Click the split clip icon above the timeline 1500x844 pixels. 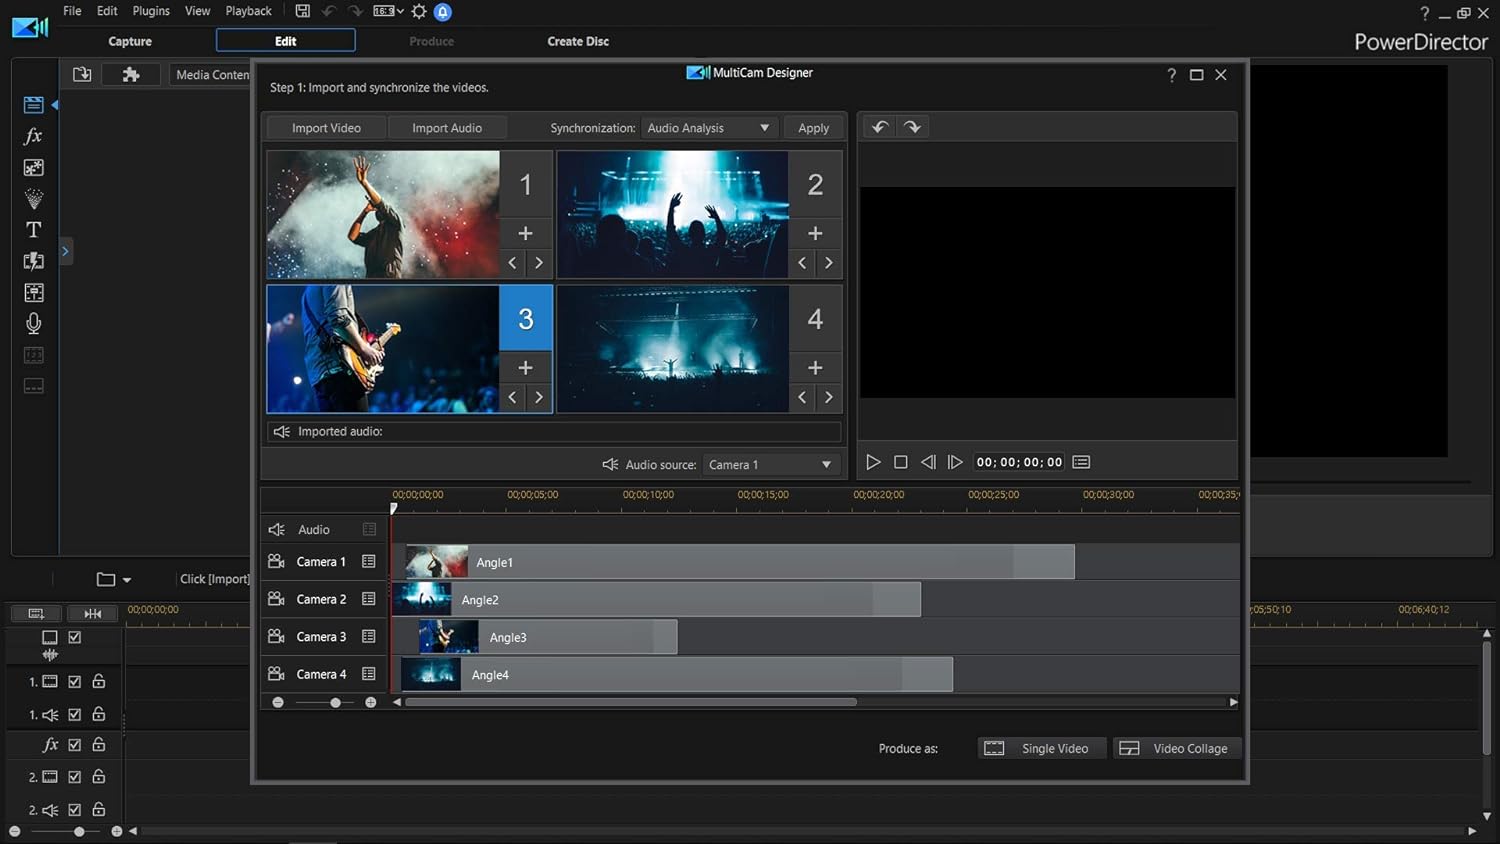(93, 612)
